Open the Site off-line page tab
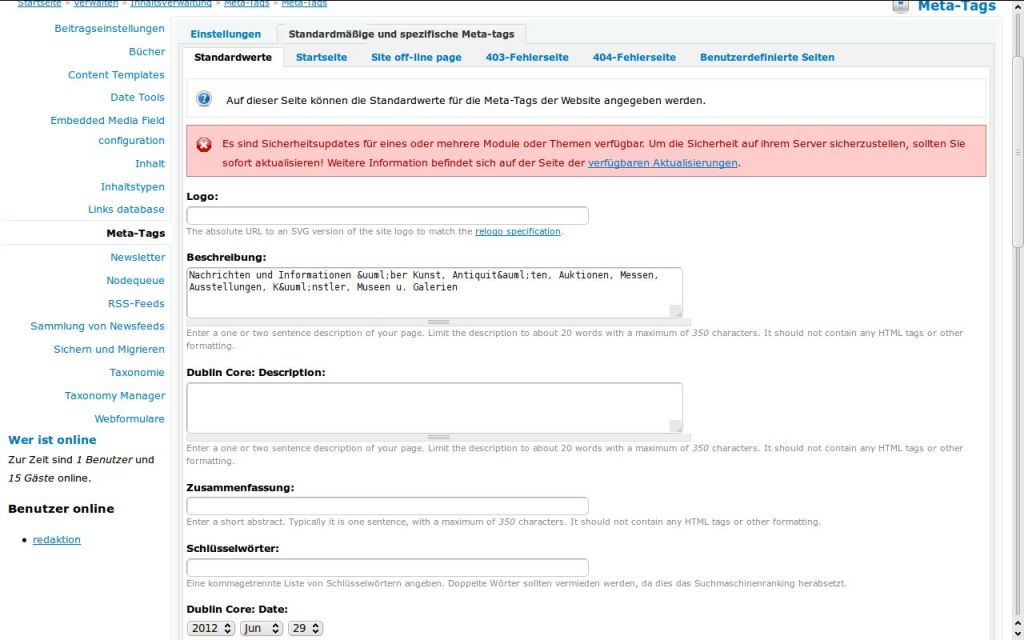1024x640 pixels. [x=416, y=57]
